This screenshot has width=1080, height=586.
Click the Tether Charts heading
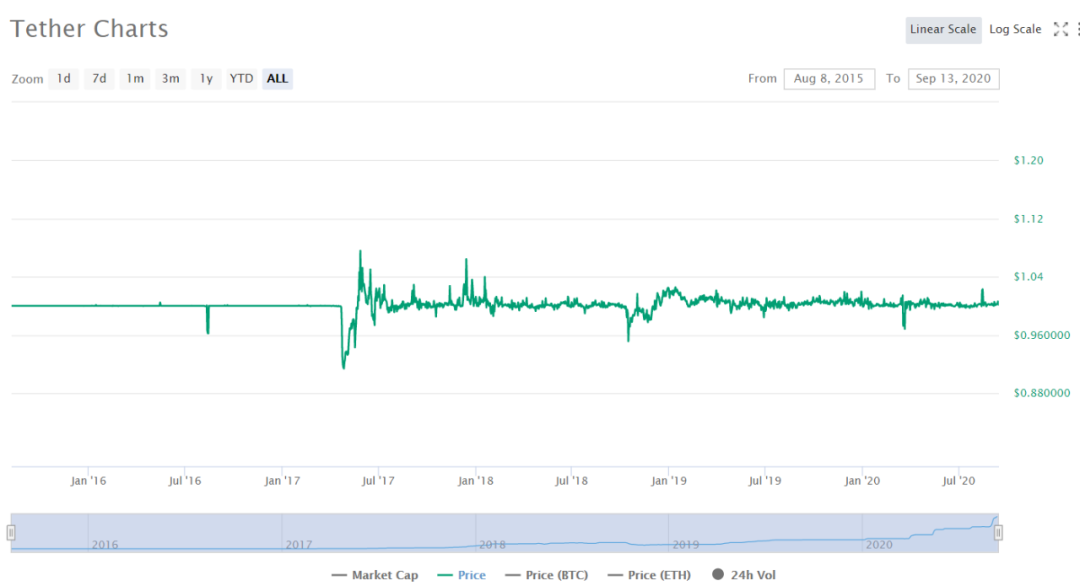[x=89, y=29]
